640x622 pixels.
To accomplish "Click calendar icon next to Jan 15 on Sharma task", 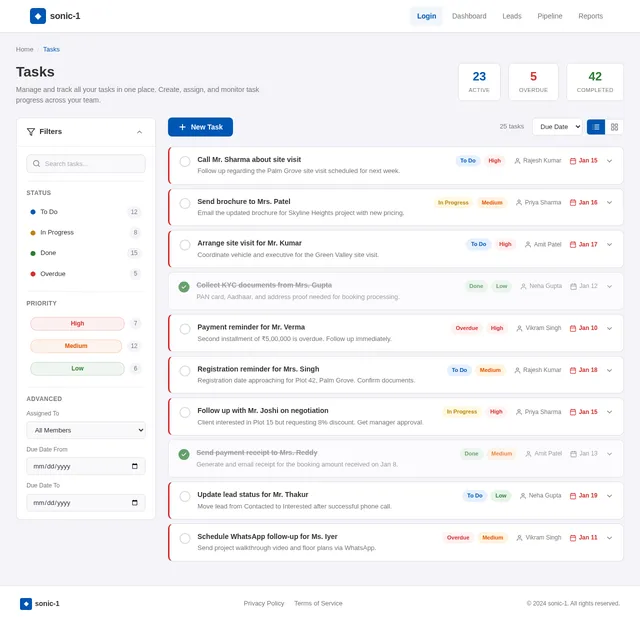I will tap(573, 161).
